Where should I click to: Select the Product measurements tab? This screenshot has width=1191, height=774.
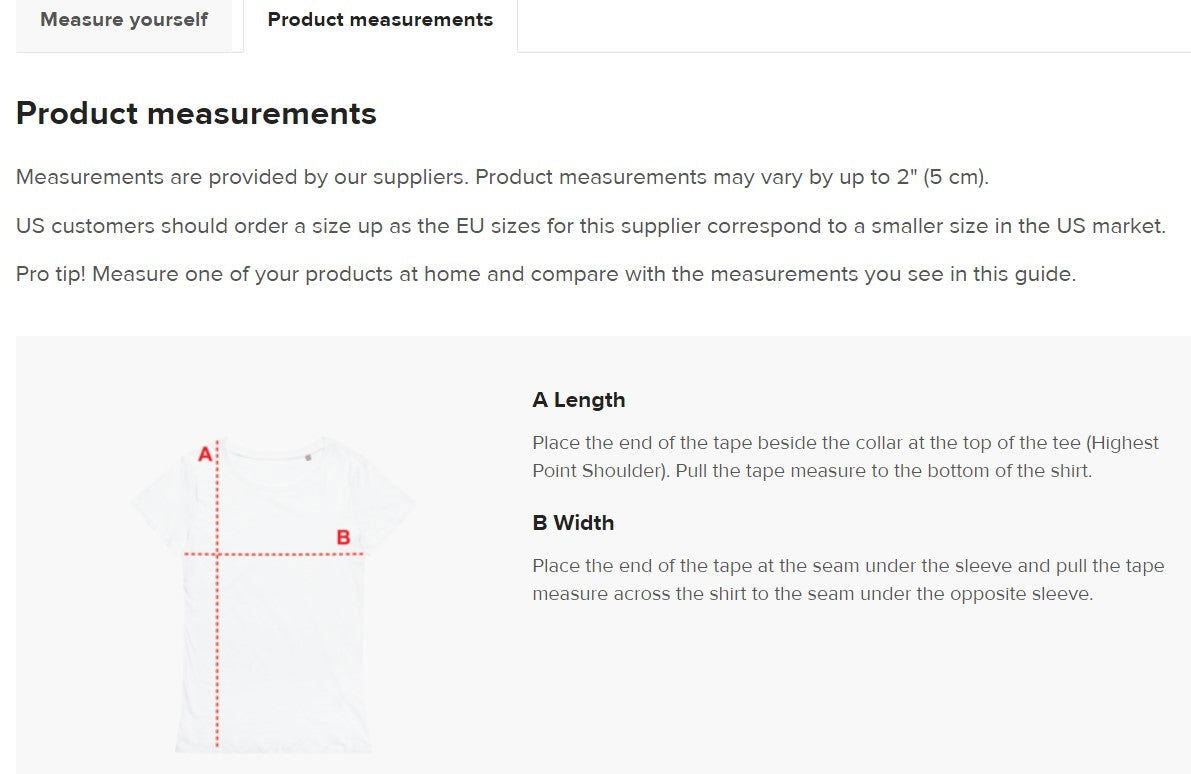point(379,19)
